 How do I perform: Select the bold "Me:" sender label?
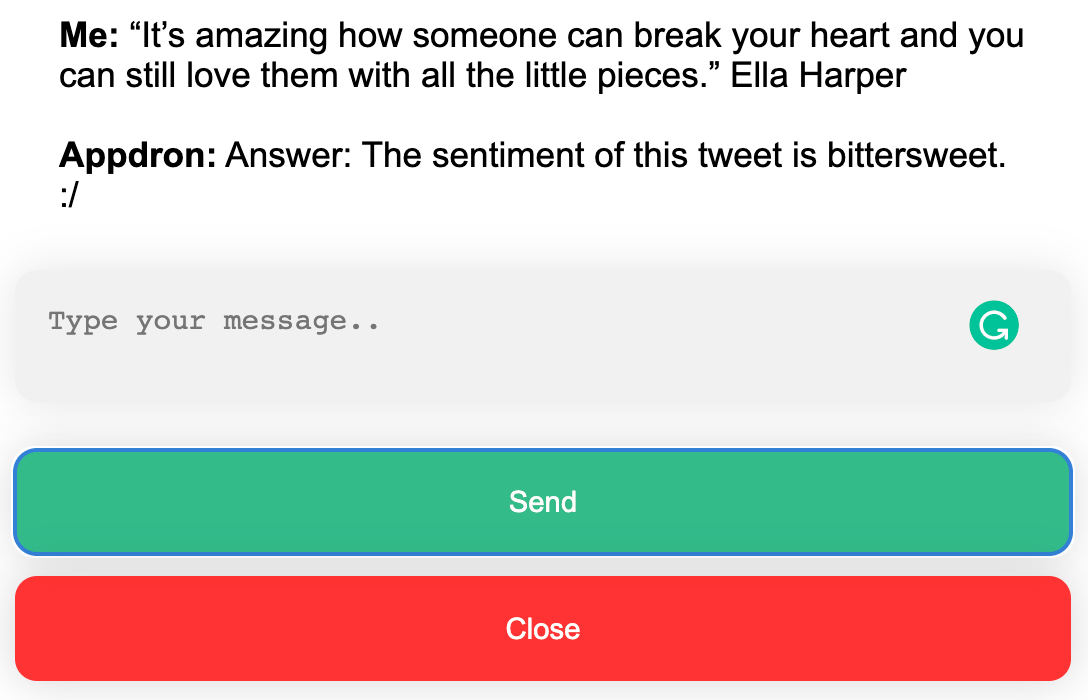pos(90,35)
